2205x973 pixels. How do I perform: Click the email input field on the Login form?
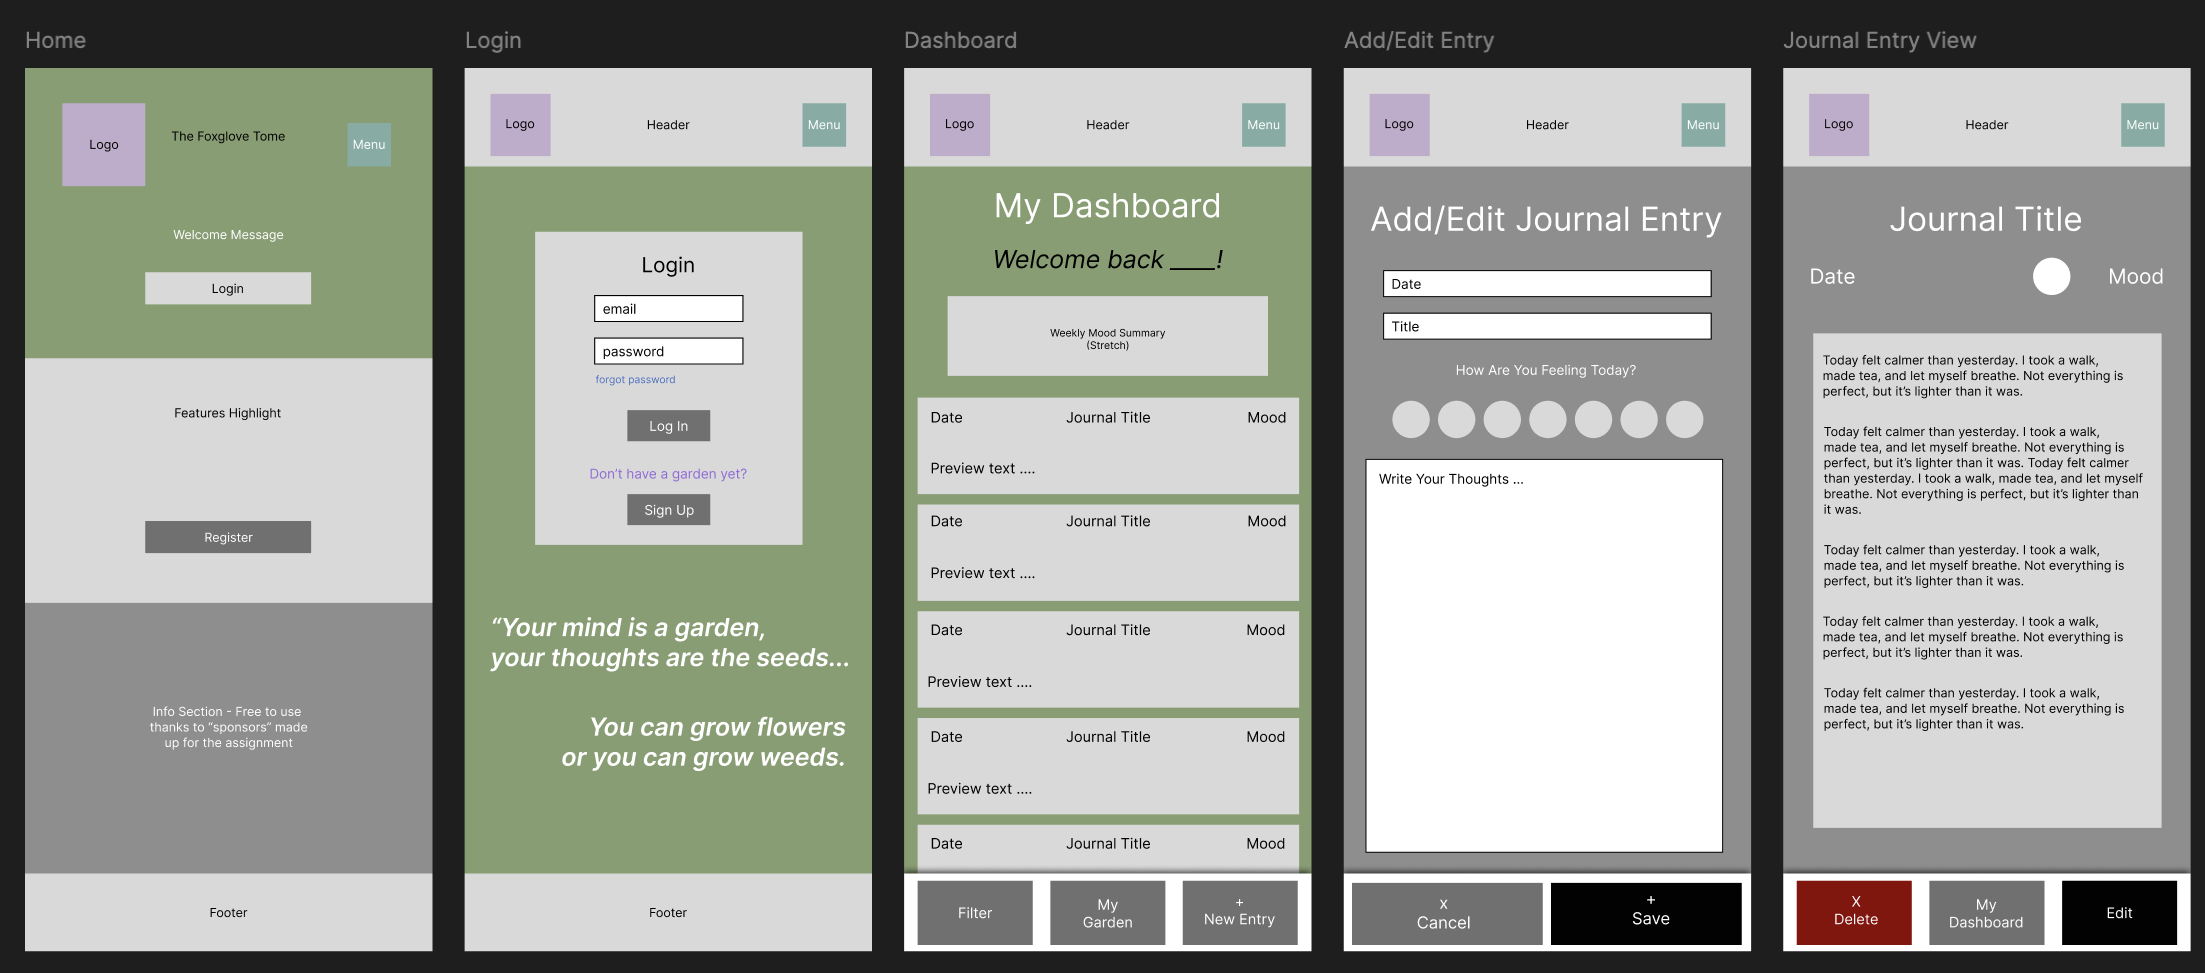668,308
